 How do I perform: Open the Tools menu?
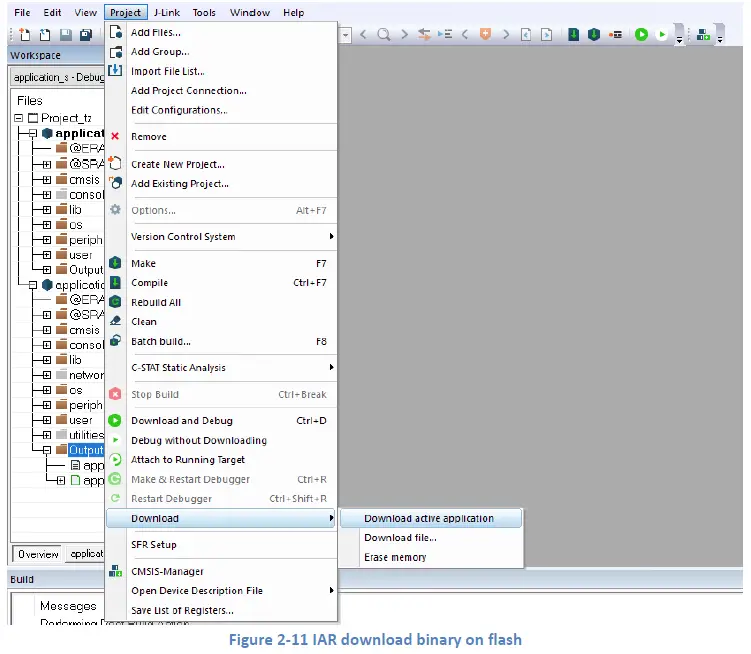[204, 12]
